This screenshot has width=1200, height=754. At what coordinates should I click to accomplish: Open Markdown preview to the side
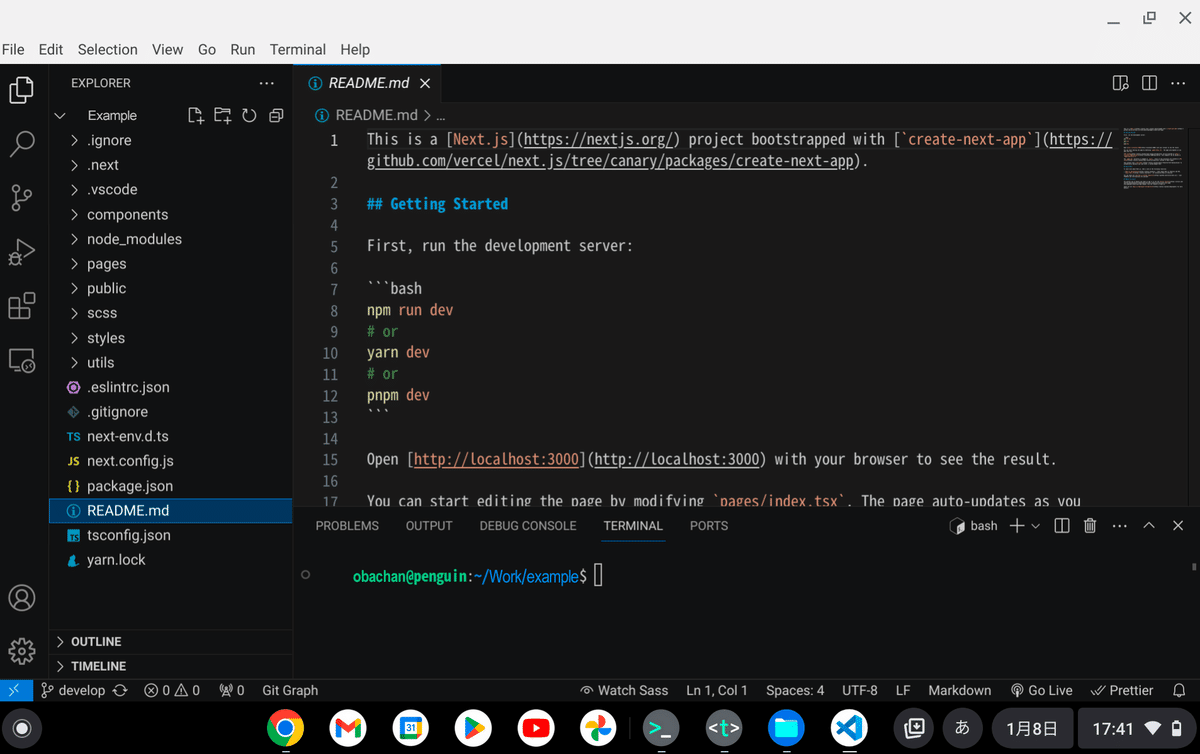1121,83
